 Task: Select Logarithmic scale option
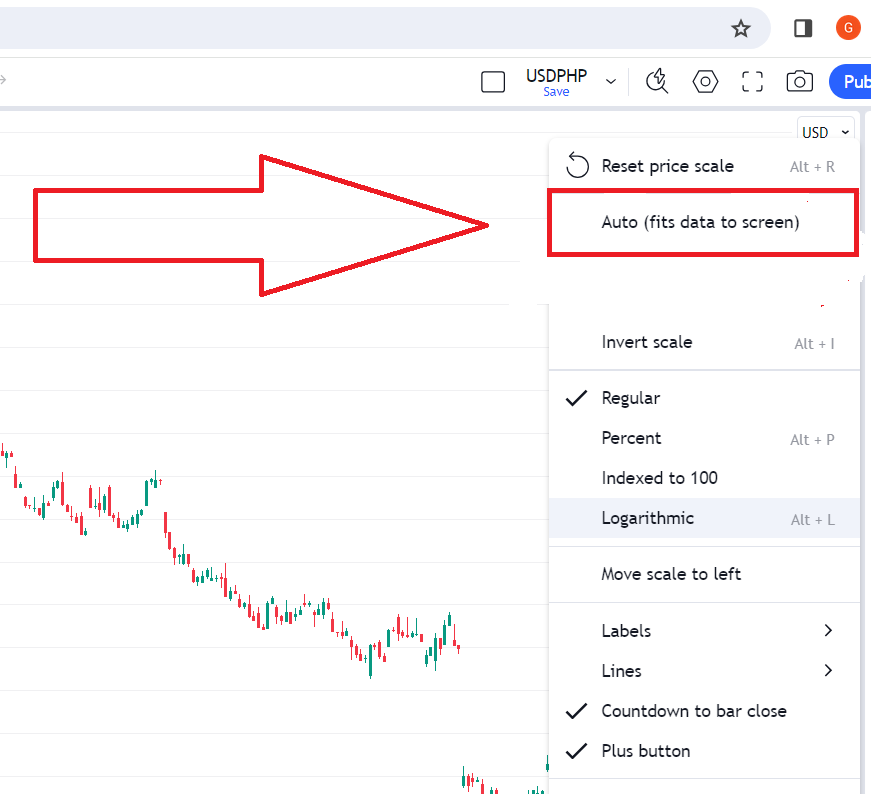(x=647, y=518)
